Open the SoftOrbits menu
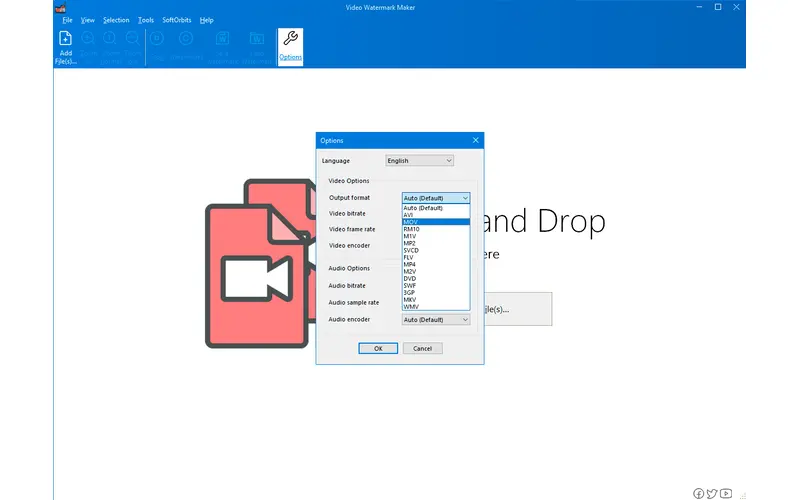Viewport: 800px width, 500px height. (x=176, y=20)
